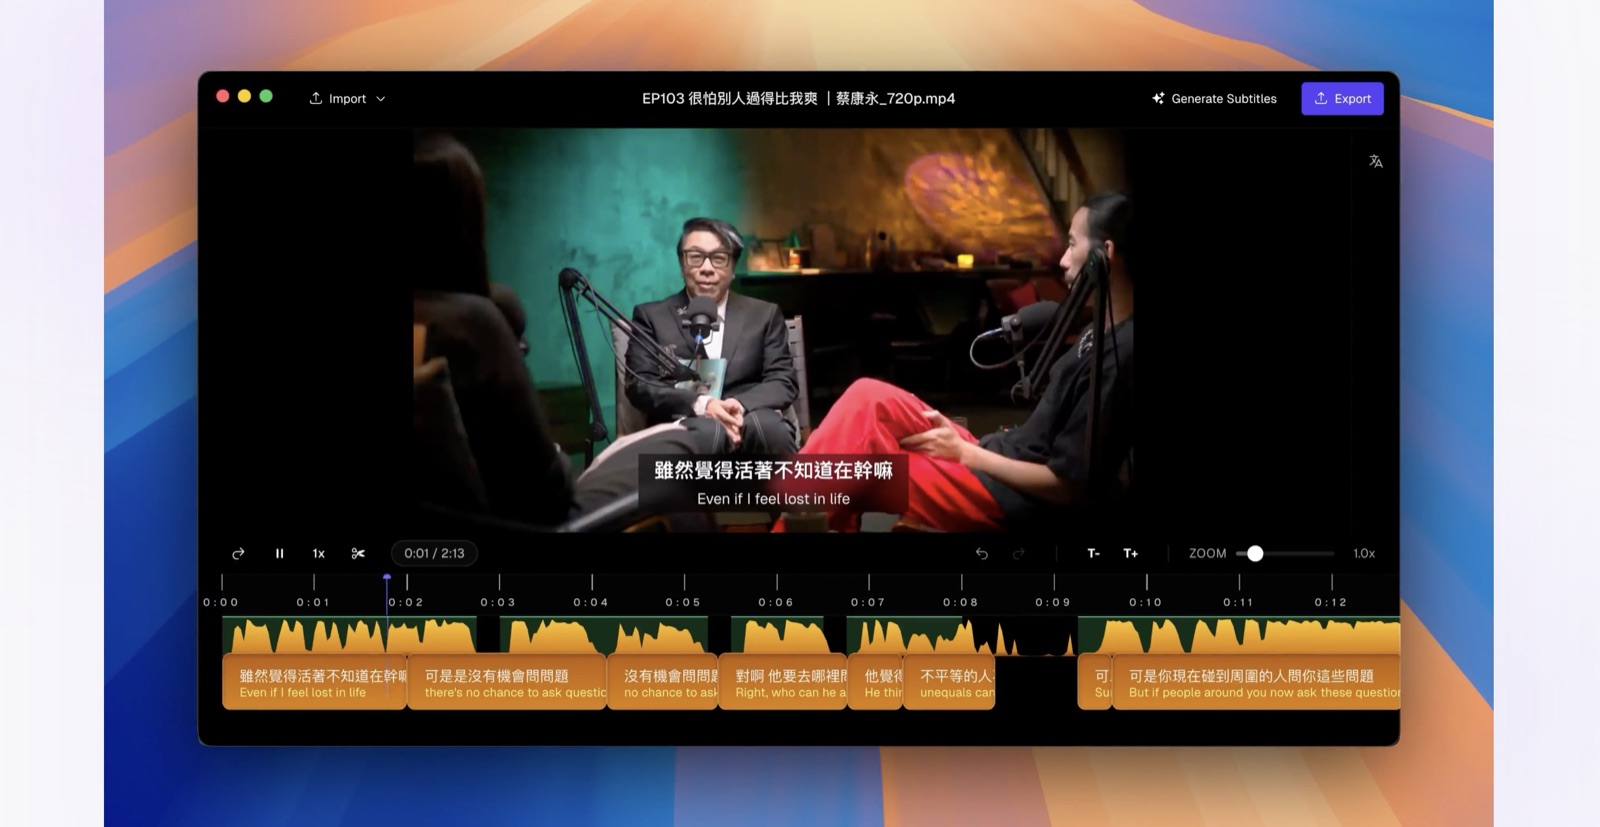Increase subtitle text size with T+
The height and width of the screenshot is (827, 1600).
click(x=1130, y=553)
